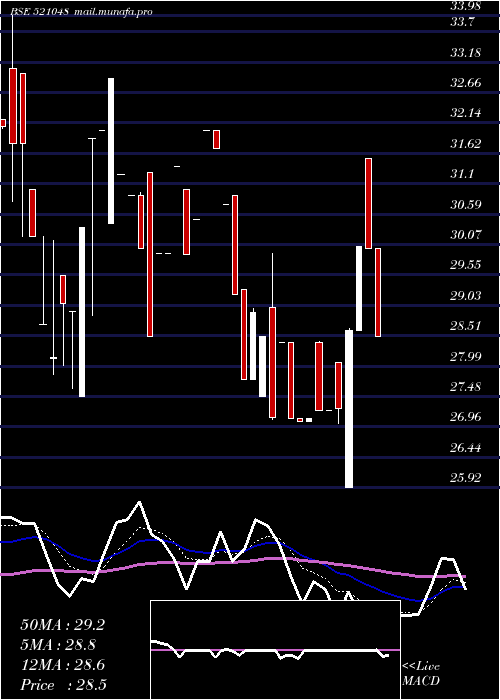This screenshot has width=500, height=700.
Task: Select the 29.03 price axis label
Action: (466, 296)
